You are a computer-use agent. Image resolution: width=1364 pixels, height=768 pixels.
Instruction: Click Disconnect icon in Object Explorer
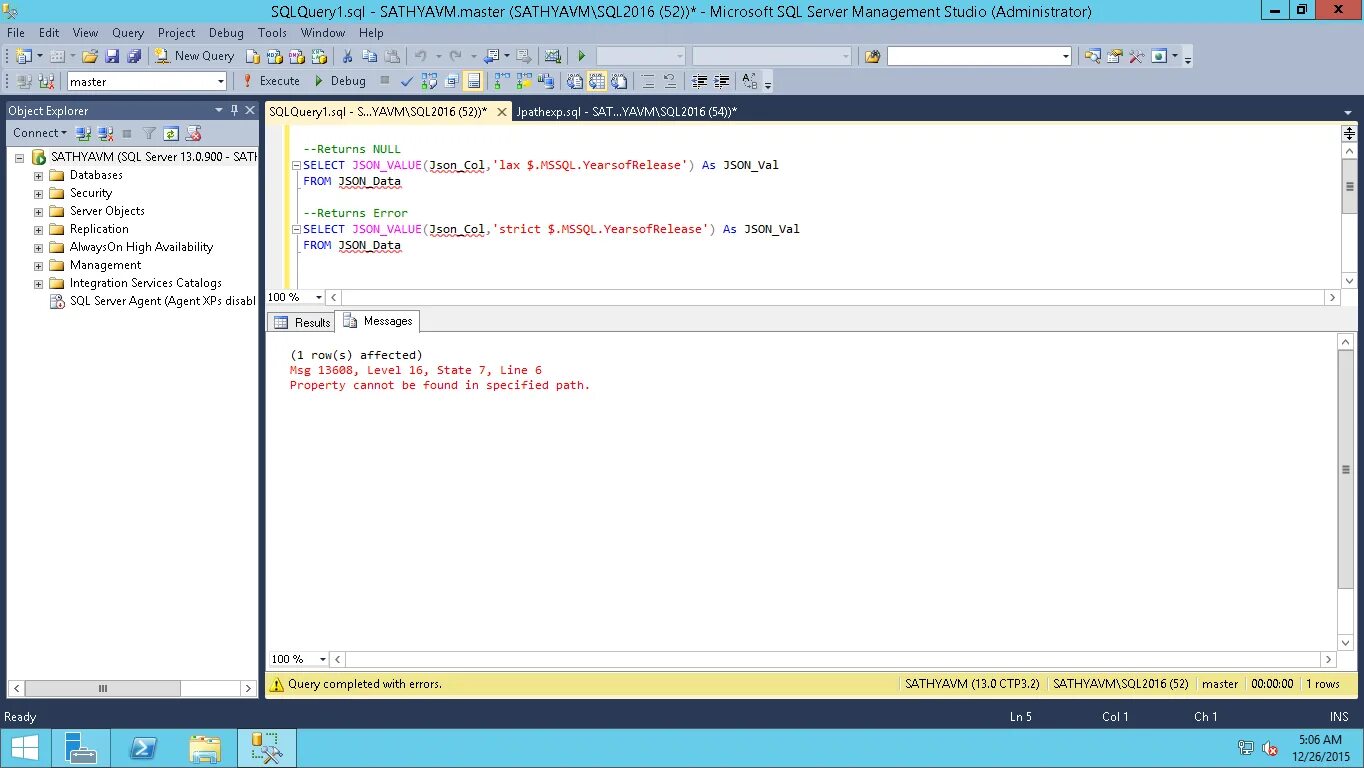point(105,133)
